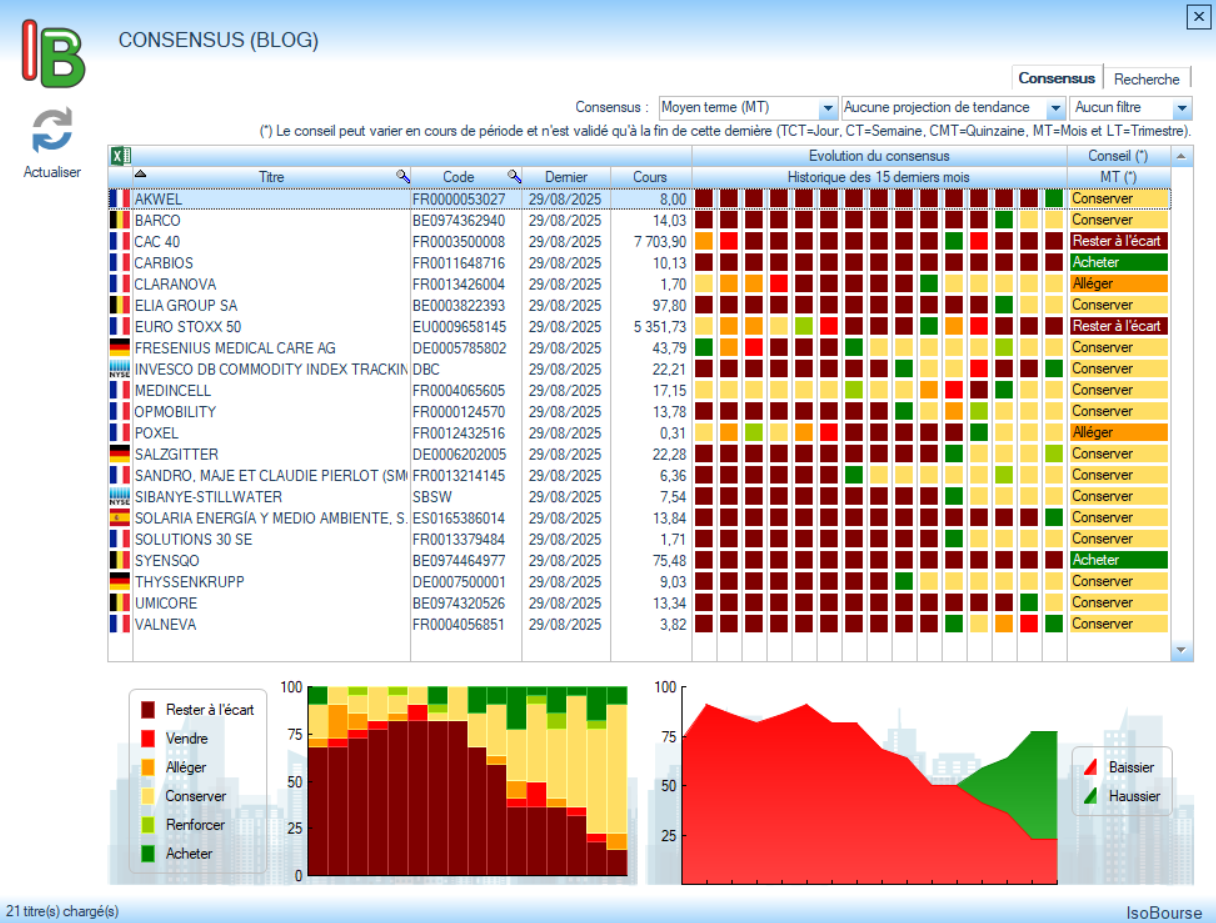Click the Belgian flag beside BARCO
Screen dimensions: 1216x923
pos(120,220)
